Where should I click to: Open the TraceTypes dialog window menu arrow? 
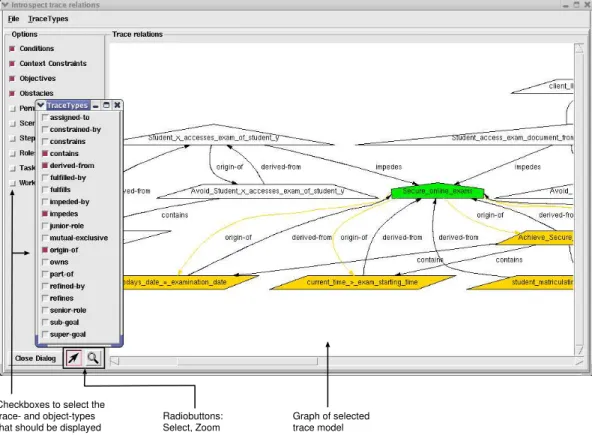point(41,105)
